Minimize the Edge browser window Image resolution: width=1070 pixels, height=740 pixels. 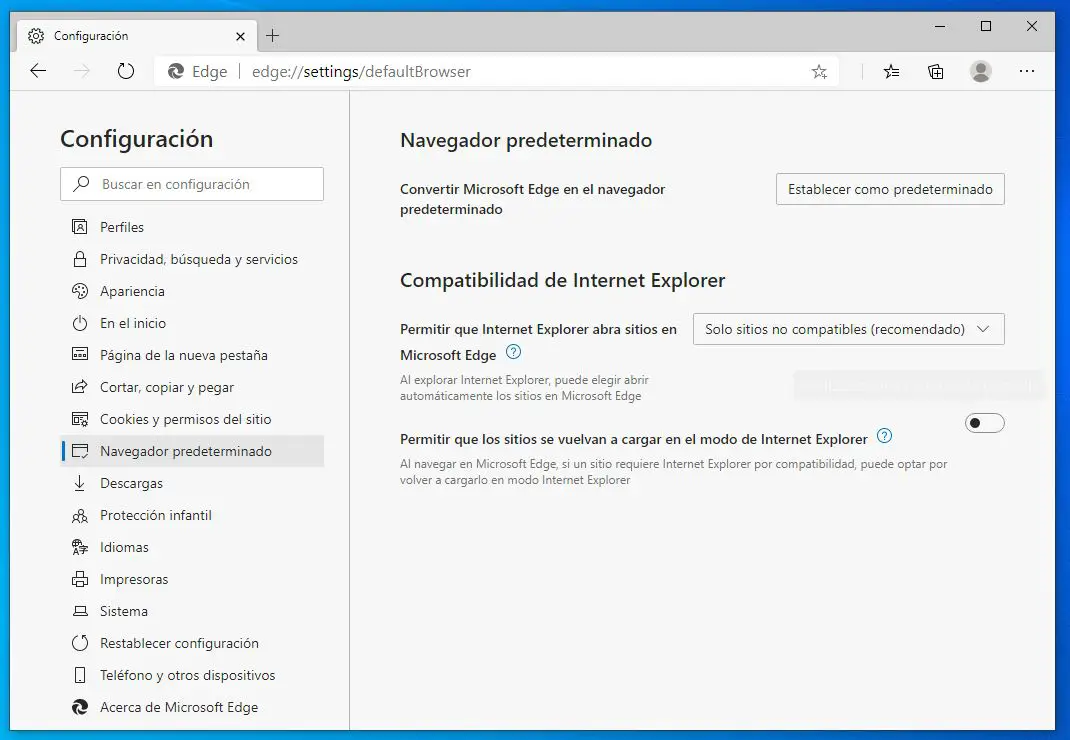point(940,26)
